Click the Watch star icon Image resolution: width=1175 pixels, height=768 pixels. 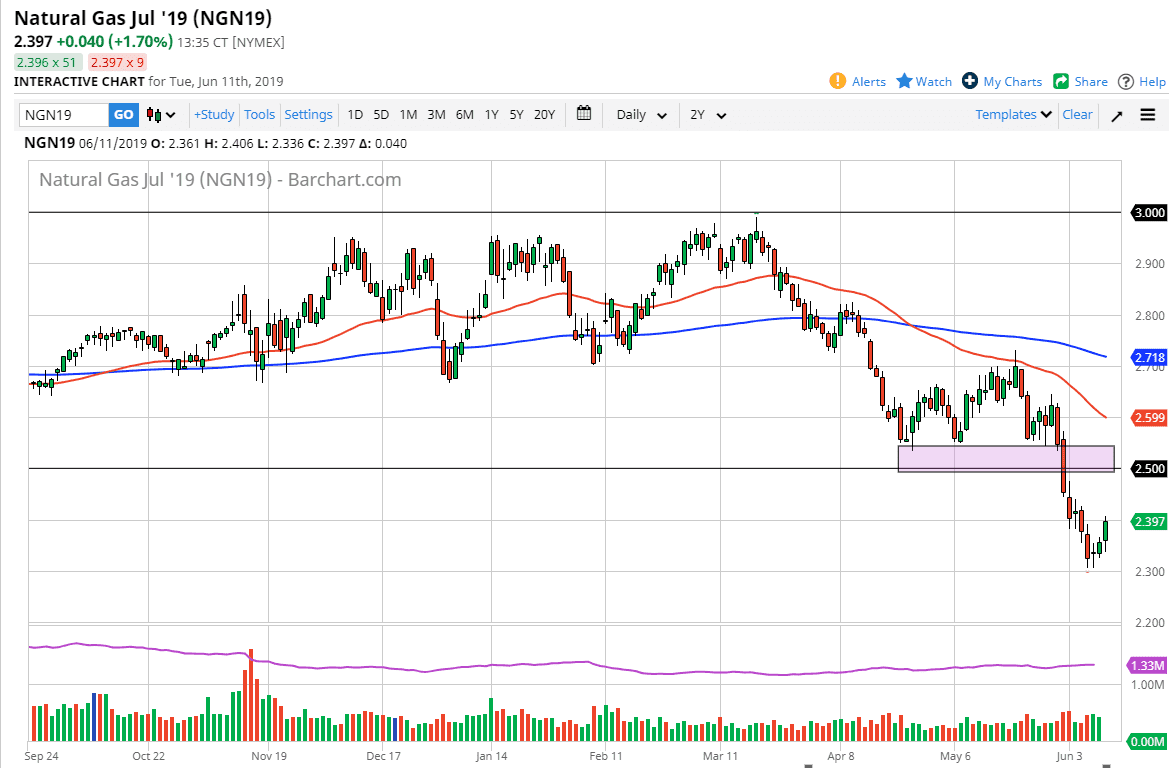[x=904, y=81]
